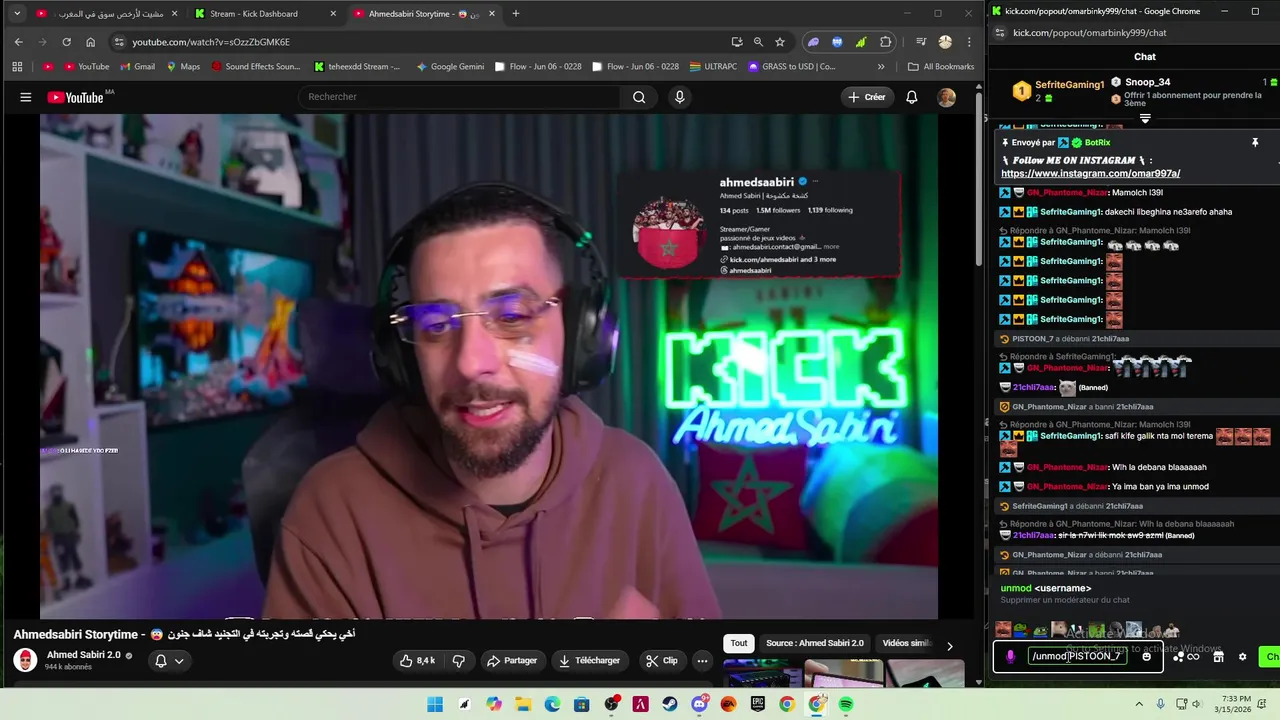The width and height of the screenshot is (1280, 720).
Task: Click the Télécharger button
Action: (590, 661)
